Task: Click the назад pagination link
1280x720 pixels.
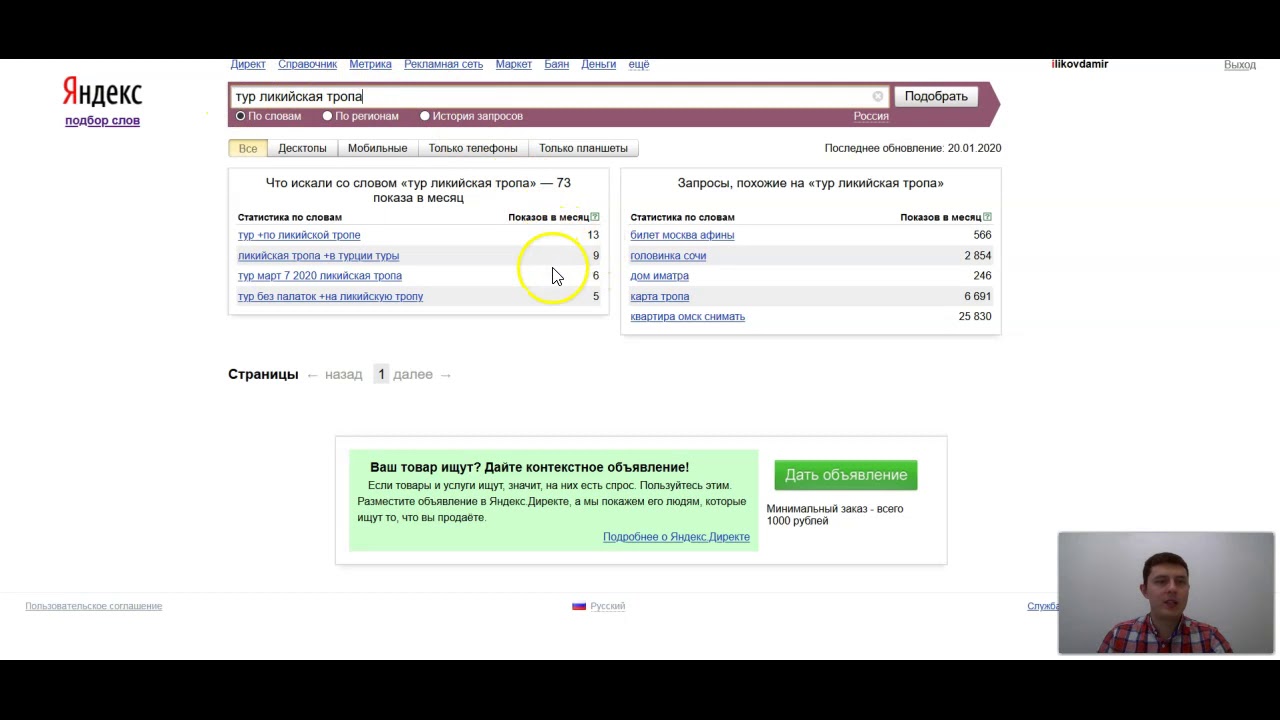Action: [x=343, y=374]
